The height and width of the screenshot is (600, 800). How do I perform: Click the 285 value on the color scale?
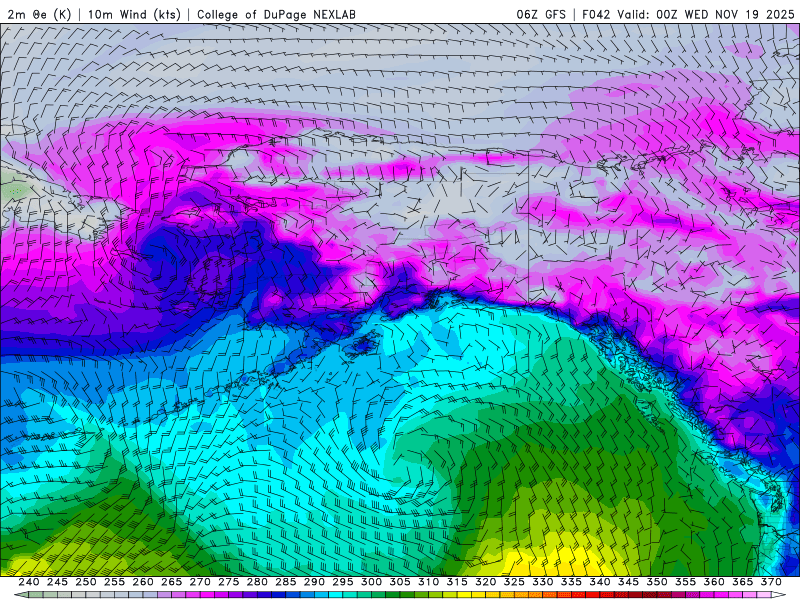(286, 582)
